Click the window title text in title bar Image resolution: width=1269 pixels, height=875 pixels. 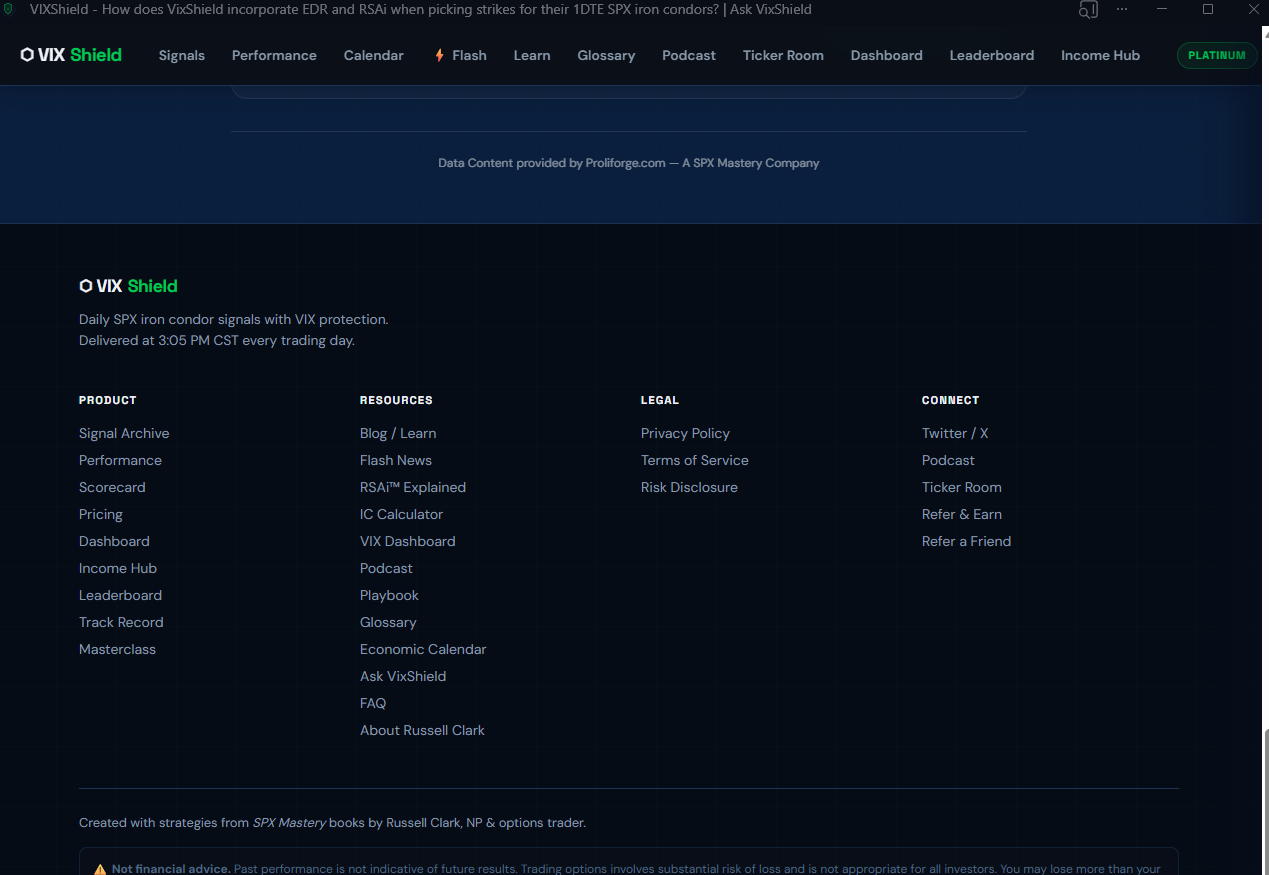[x=421, y=10]
